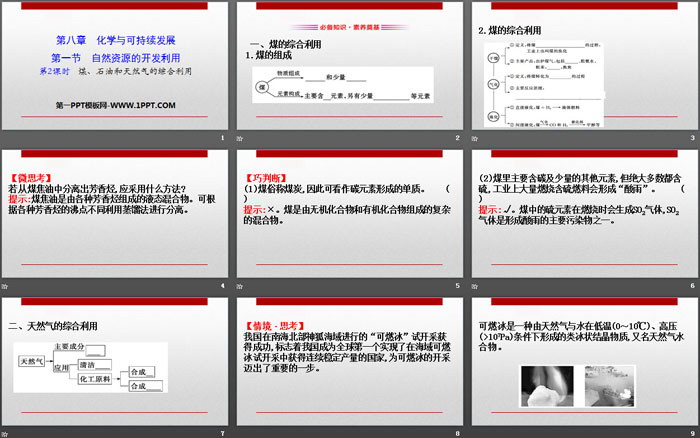This screenshot has height=438, width=700.
Task: Click the '天然气' box in slide 7 diagram
Action: (31, 360)
